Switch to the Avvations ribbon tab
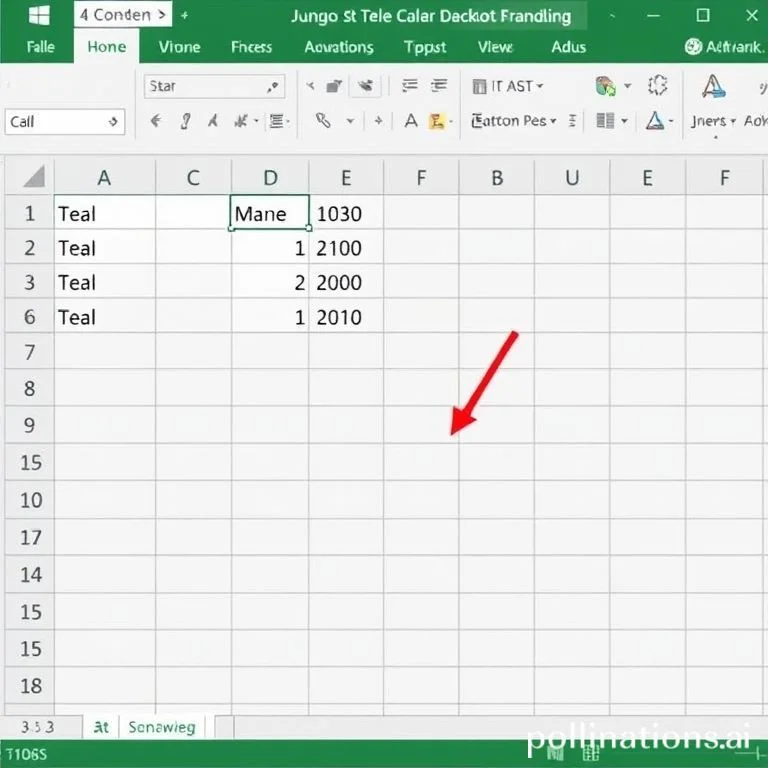Screen dimensions: 768x768 pos(339,46)
